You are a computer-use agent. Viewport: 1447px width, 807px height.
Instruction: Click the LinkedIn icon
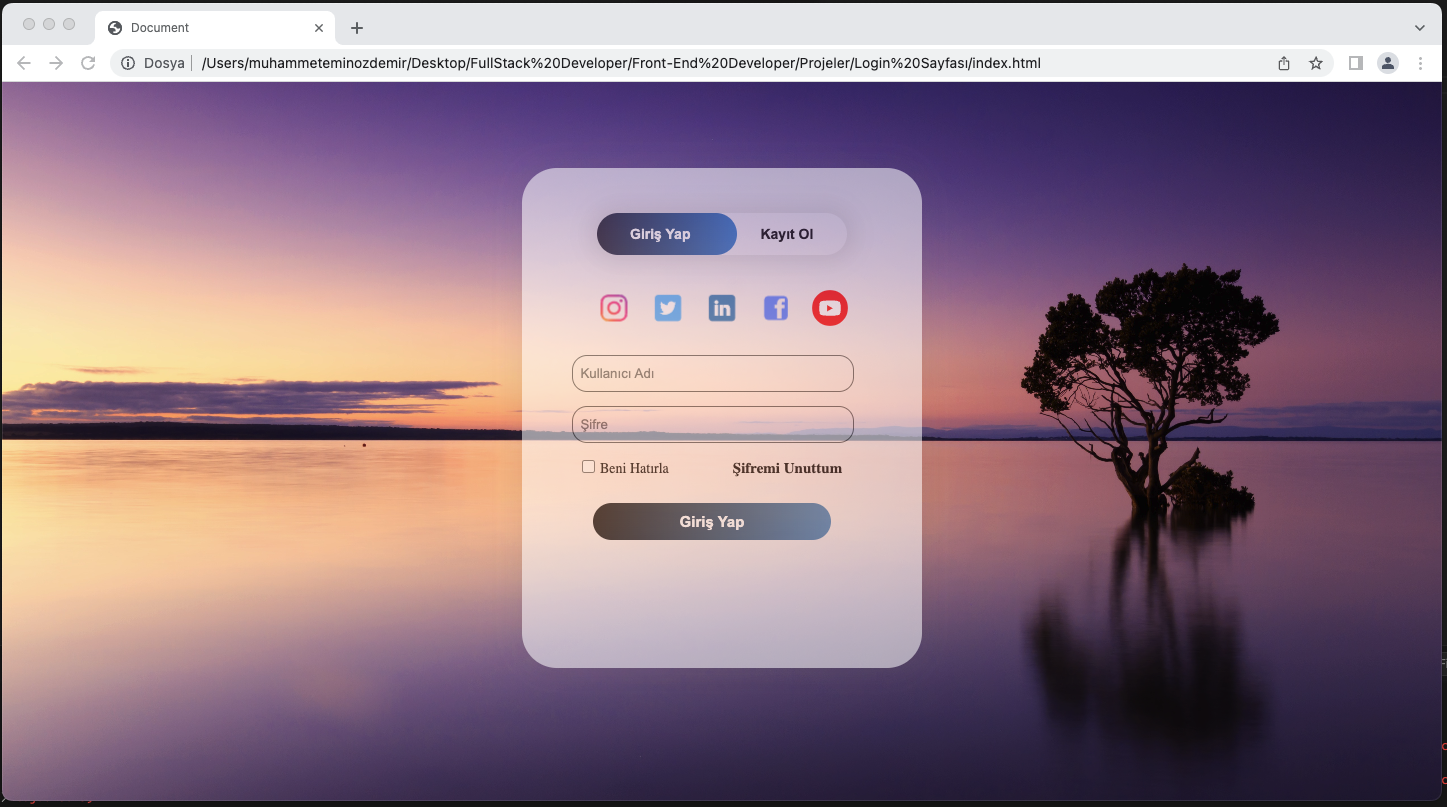click(721, 307)
